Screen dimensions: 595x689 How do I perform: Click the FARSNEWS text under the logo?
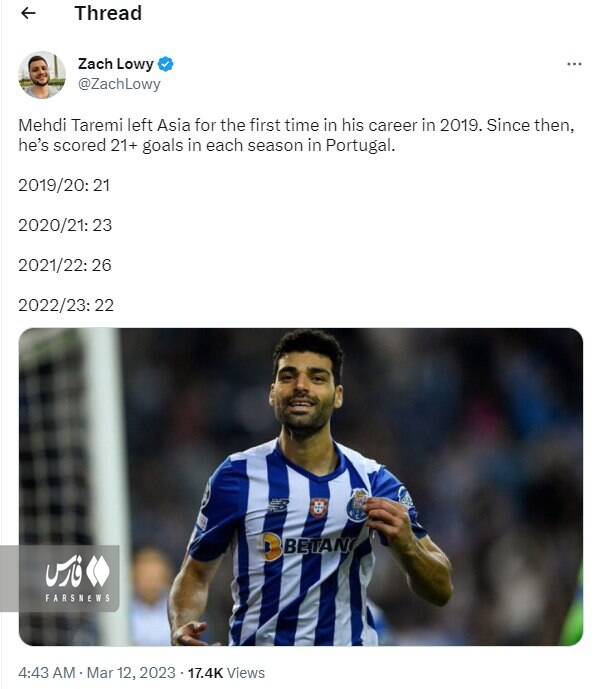coord(78,598)
